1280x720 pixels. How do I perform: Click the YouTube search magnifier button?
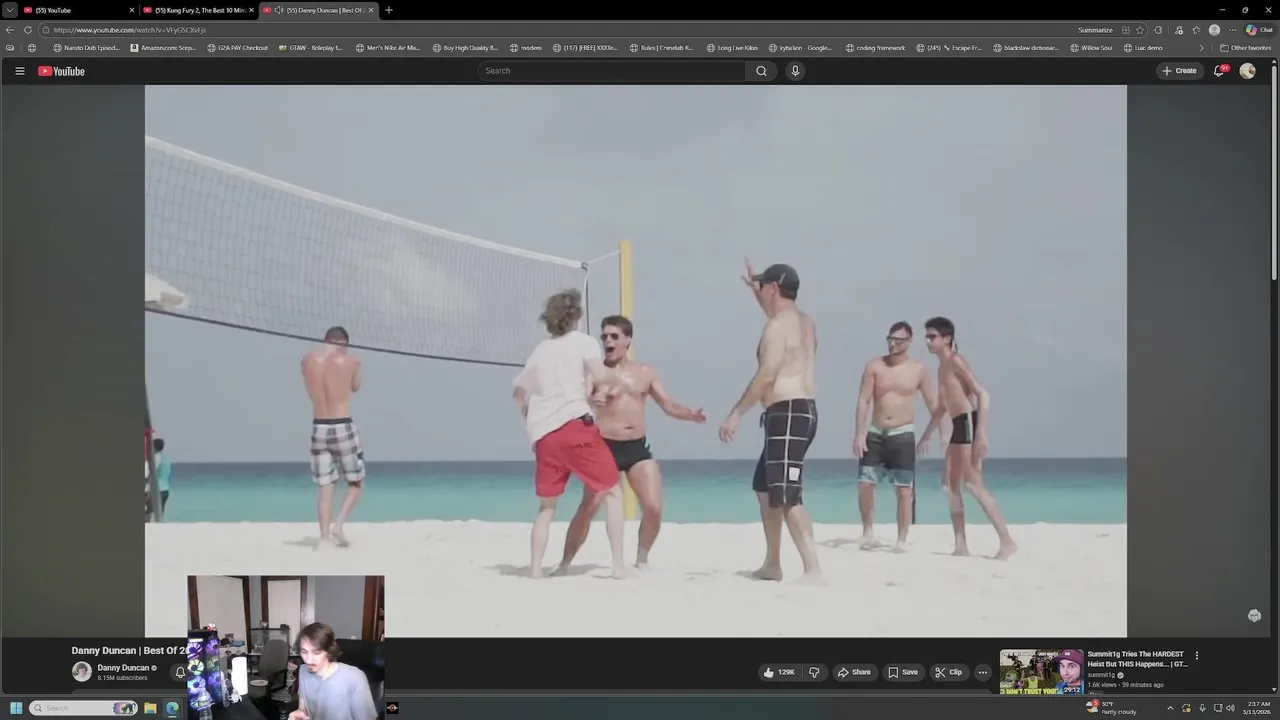(761, 71)
